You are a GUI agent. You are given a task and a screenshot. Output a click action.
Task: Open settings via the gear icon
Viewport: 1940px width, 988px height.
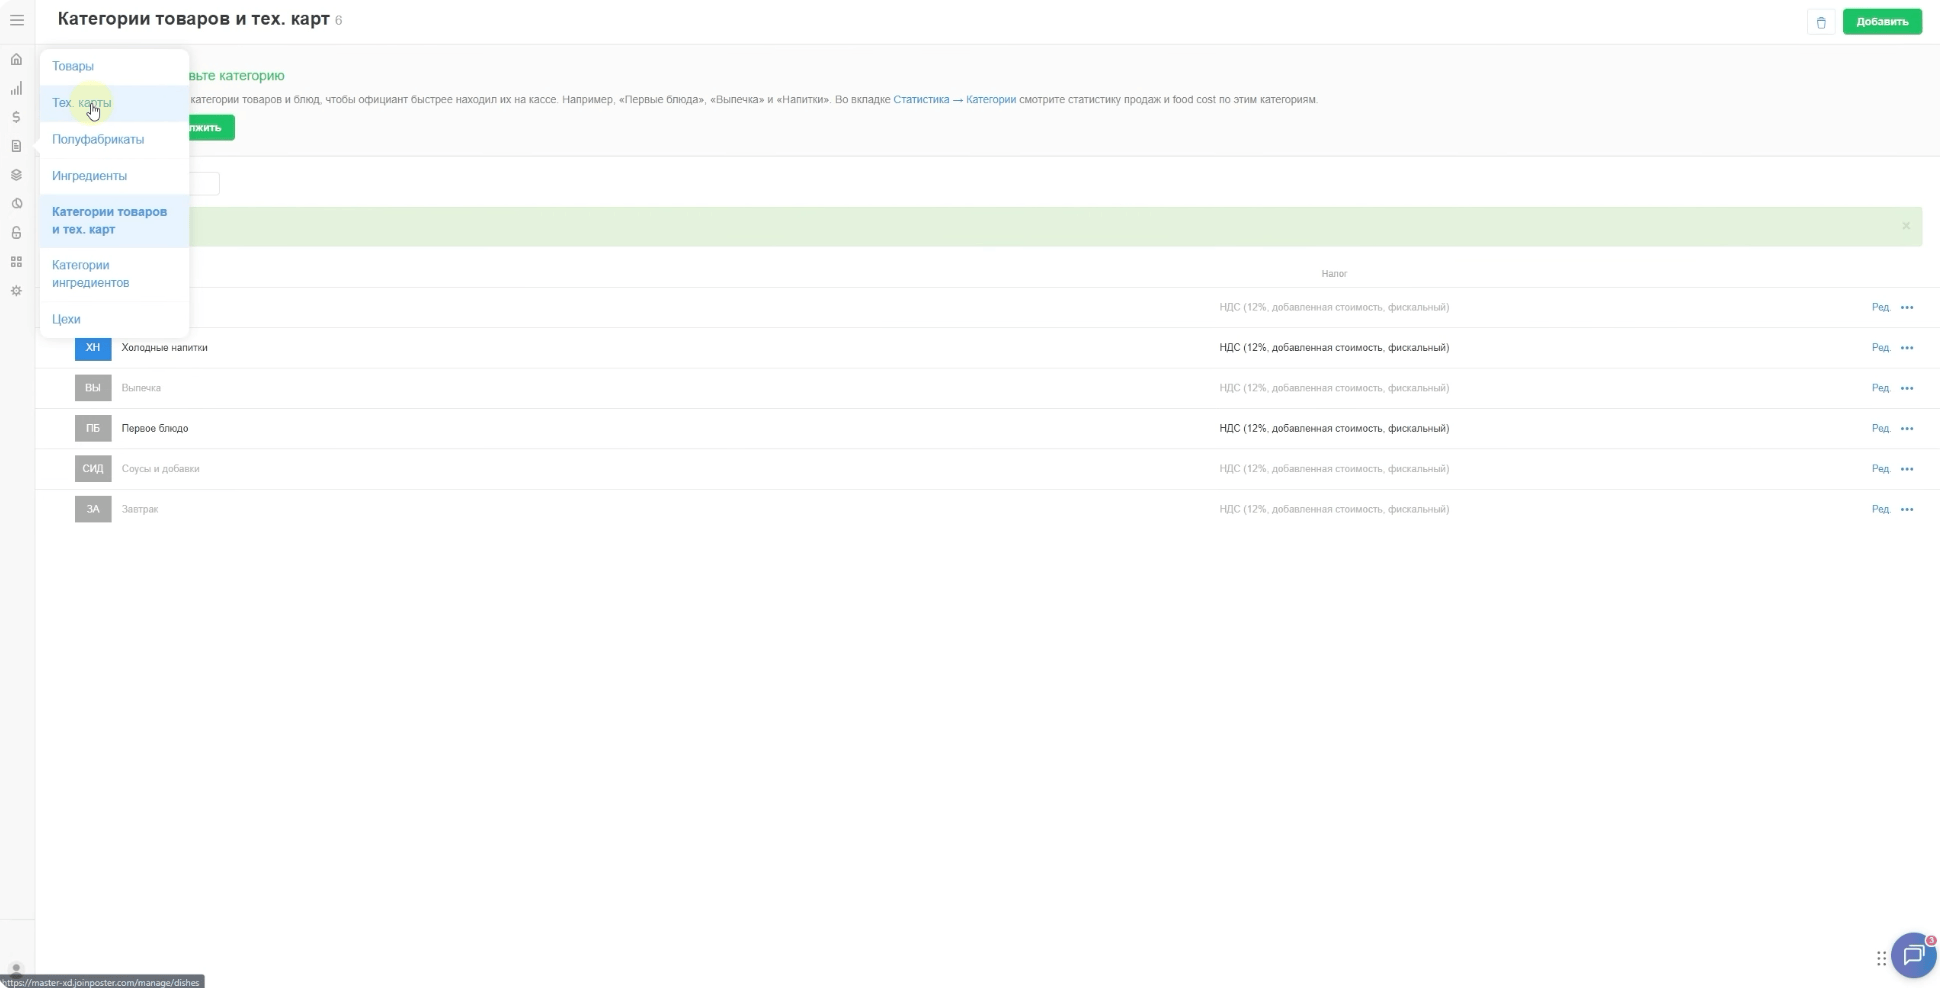click(16, 291)
